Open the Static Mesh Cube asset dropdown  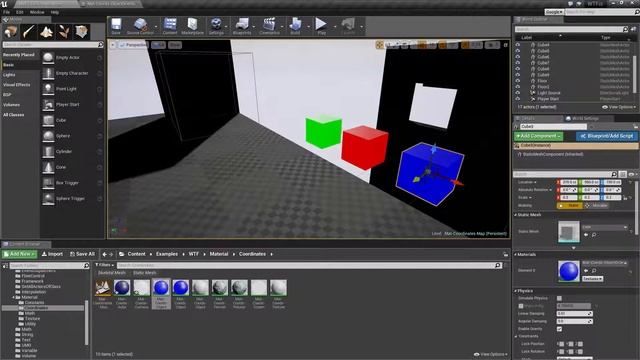(x=604, y=227)
